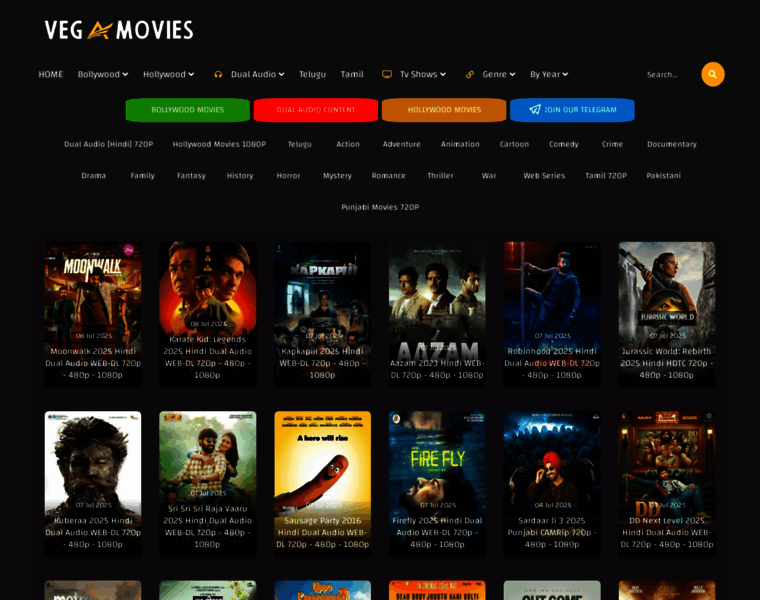Open the Kapkapiii 2025 movie poster
Viewport: 760px width, 600px height.
click(x=322, y=314)
